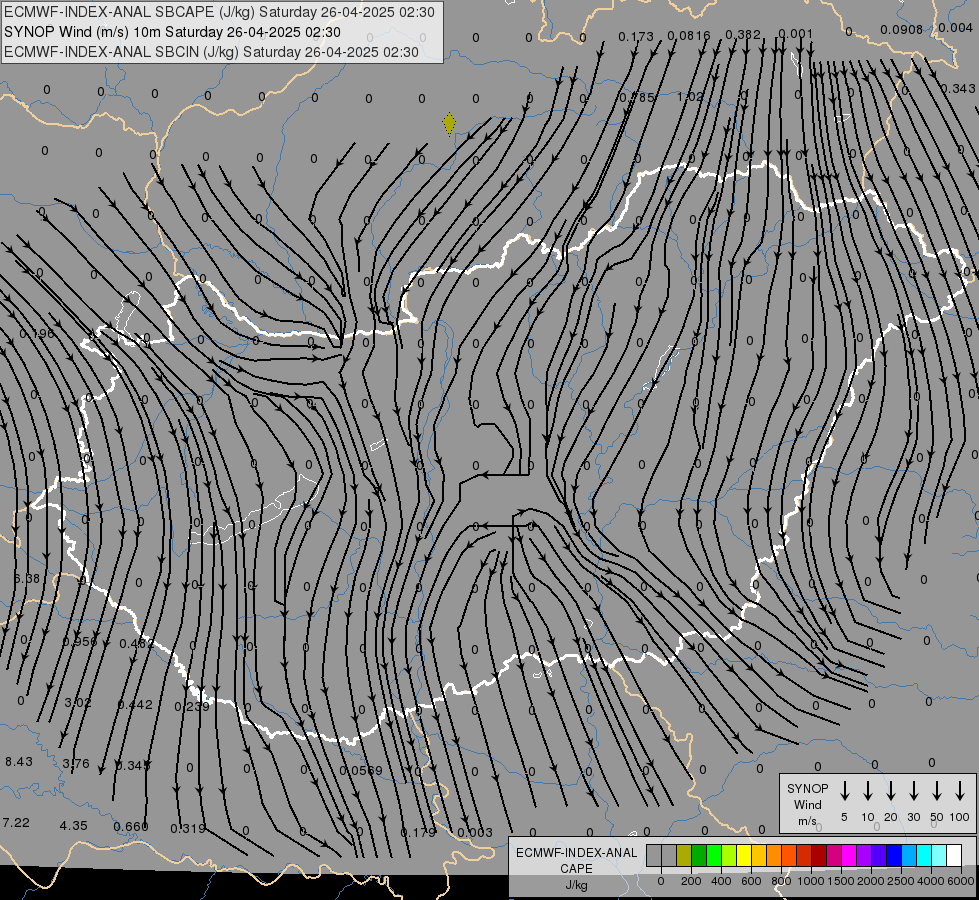
Task: Click the map value 0.0908
Action: tap(901, 29)
